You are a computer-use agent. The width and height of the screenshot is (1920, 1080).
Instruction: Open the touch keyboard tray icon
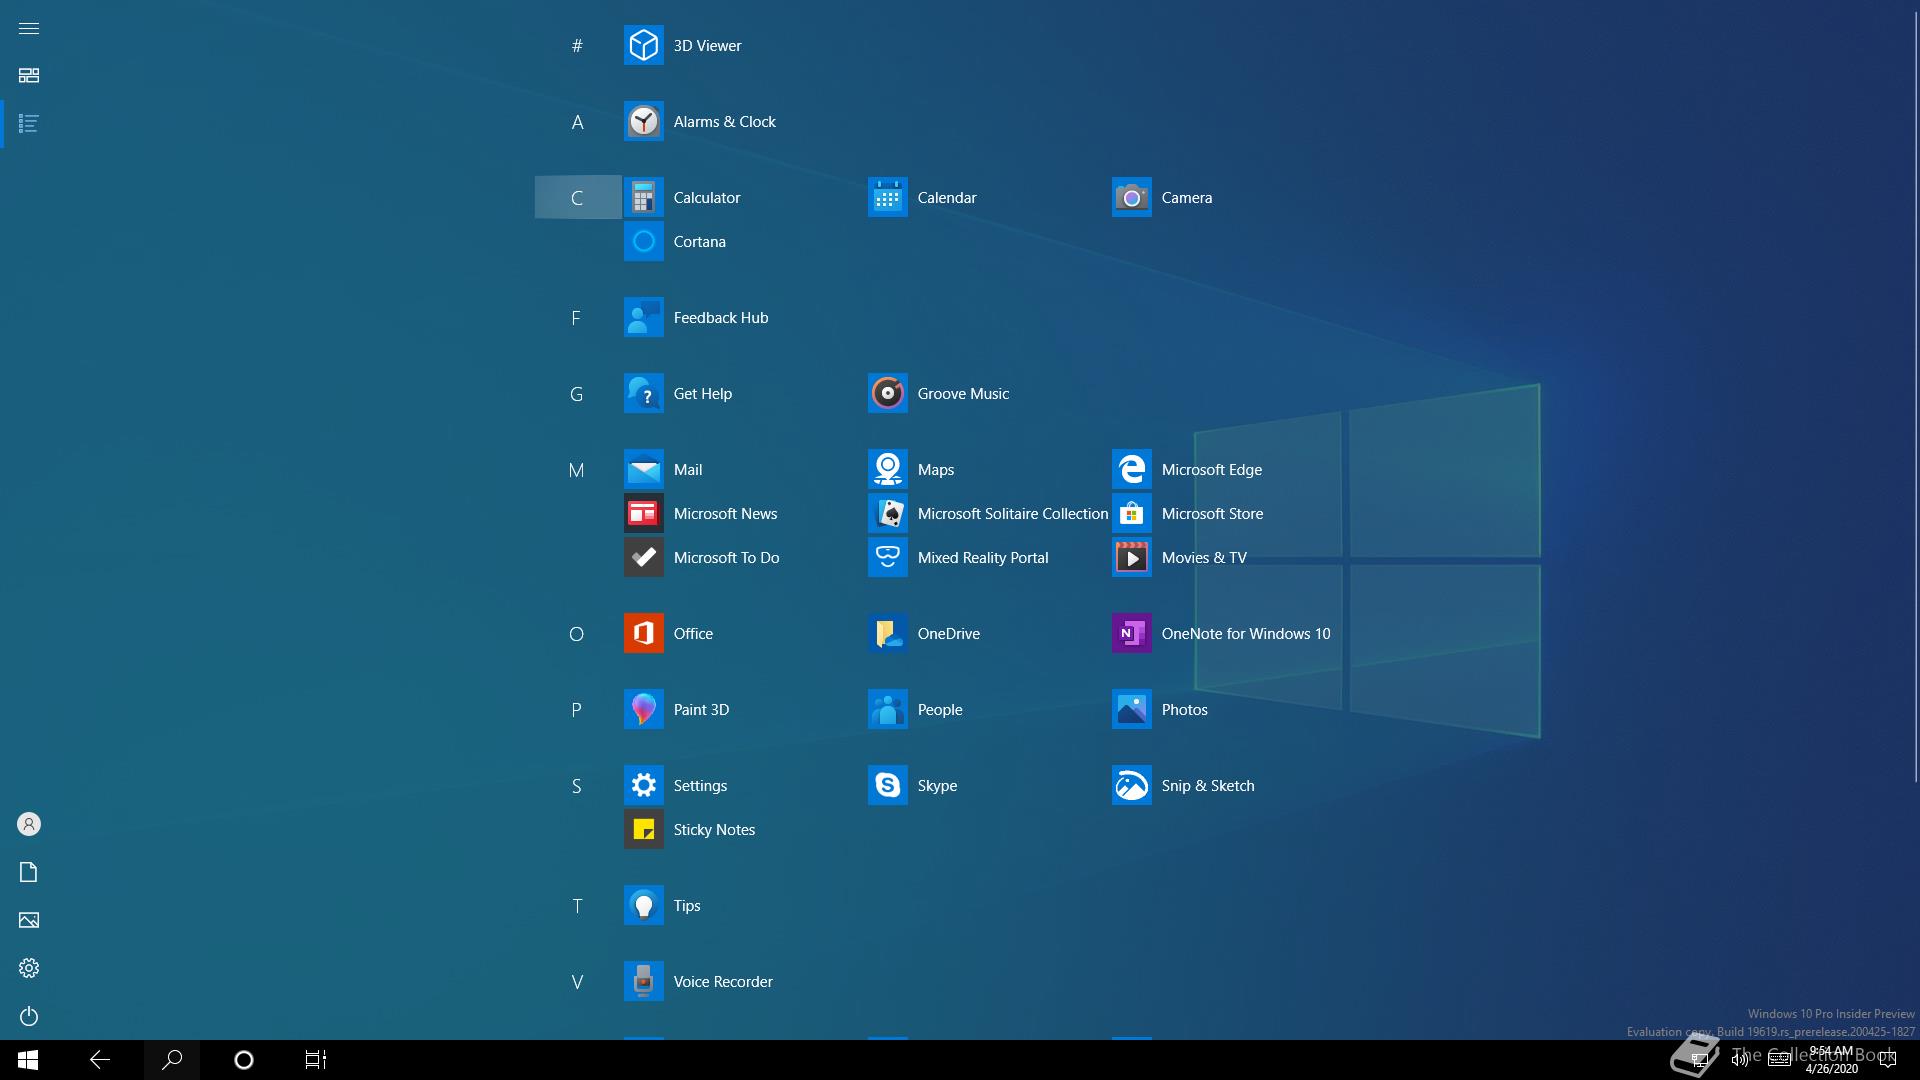point(1780,1060)
